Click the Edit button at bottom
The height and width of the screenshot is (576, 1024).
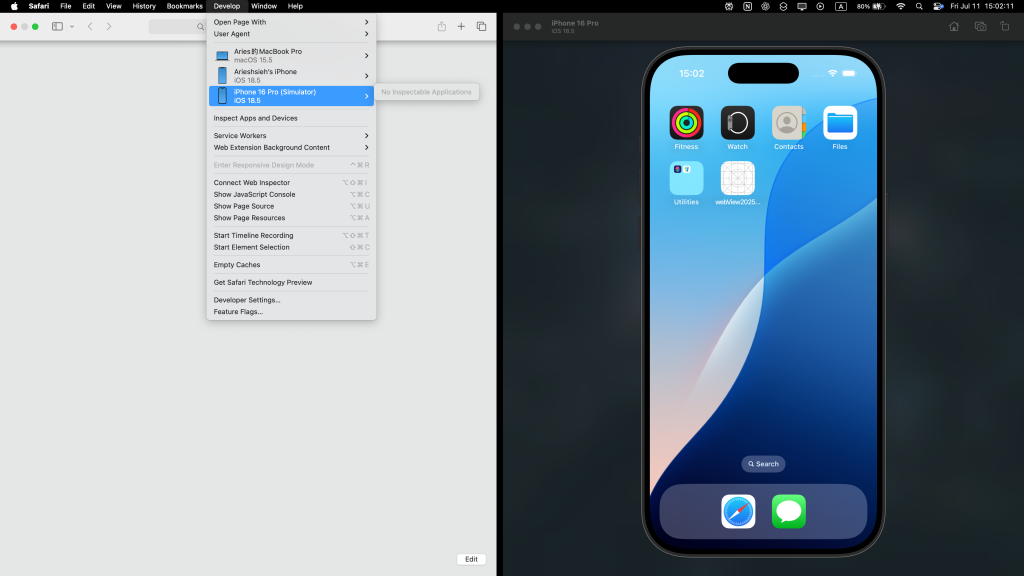pyautogui.click(x=471, y=559)
